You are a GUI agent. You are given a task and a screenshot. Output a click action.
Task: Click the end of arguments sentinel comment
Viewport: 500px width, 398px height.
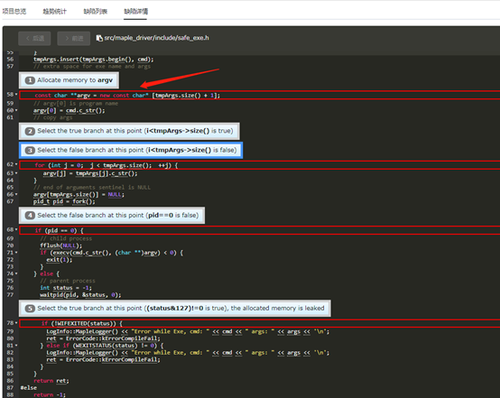[92, 187]
